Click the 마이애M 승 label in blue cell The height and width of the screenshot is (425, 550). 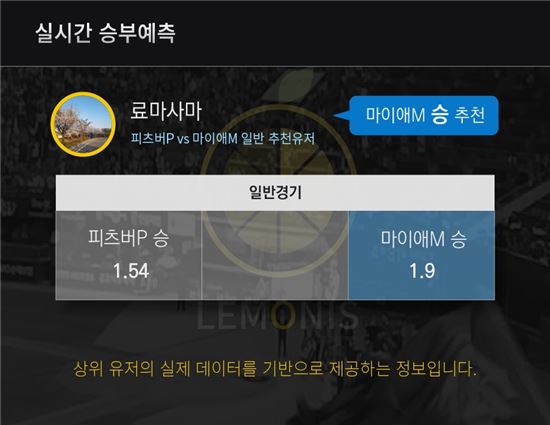pos(423,239)
